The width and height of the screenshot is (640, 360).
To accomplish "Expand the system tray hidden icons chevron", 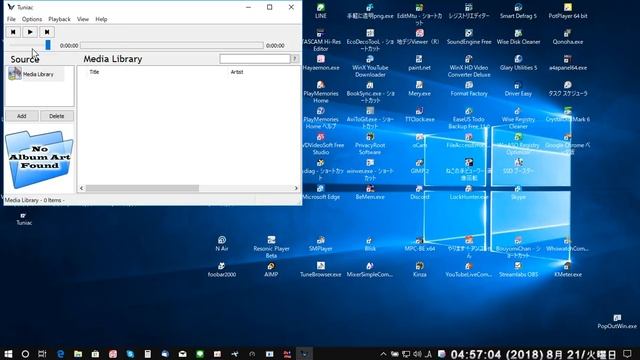I will coord(383,354).
